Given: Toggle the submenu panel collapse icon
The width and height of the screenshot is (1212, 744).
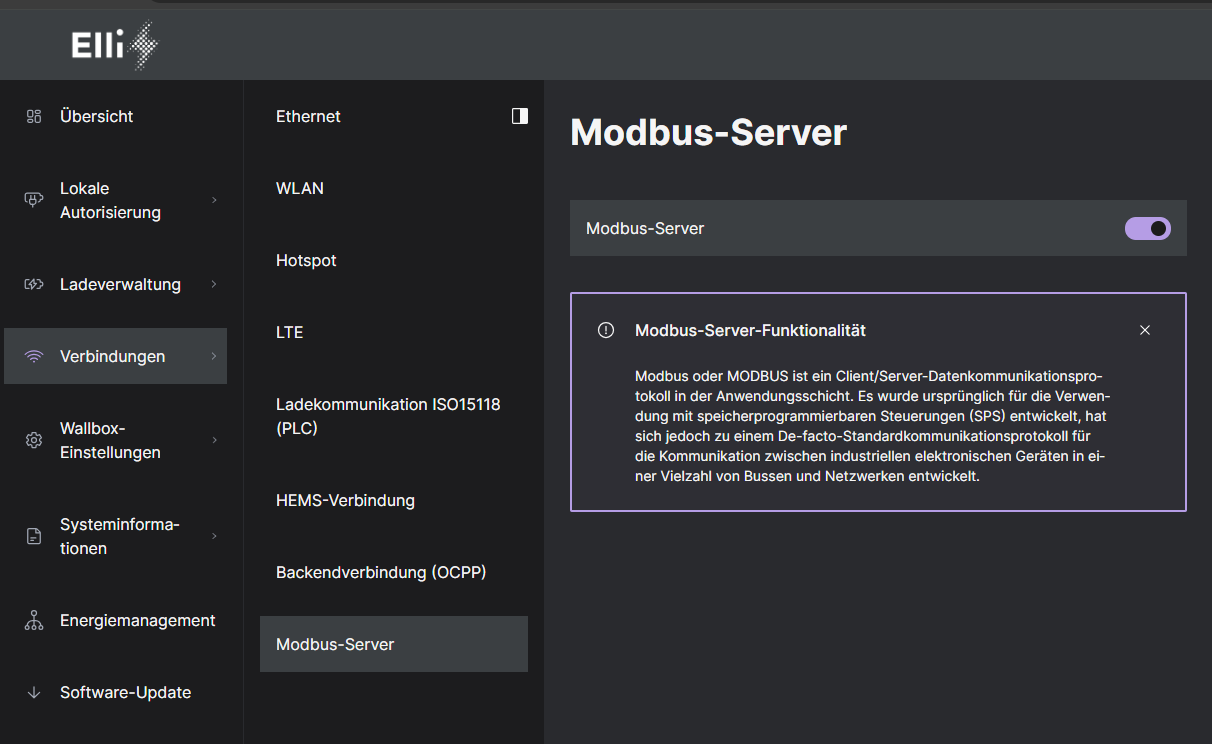Looking at the screenshot, I should click(519, 116).
